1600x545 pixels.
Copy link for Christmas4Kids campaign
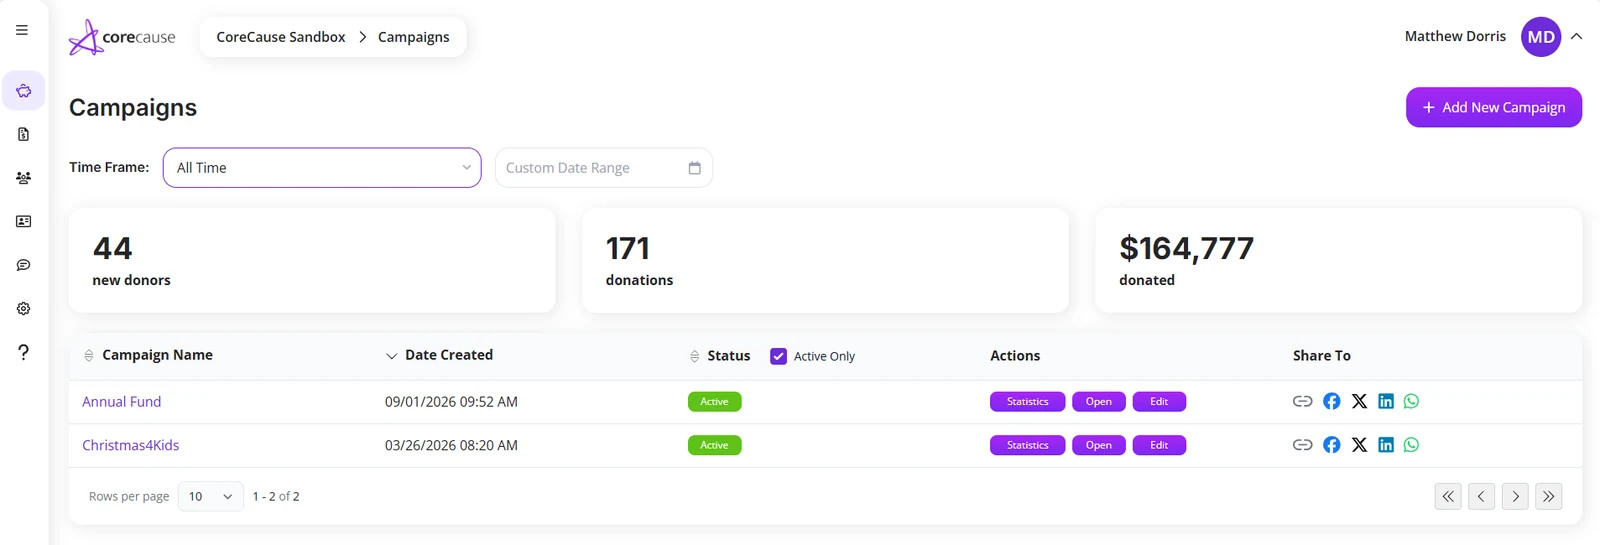pos(1302,445)
